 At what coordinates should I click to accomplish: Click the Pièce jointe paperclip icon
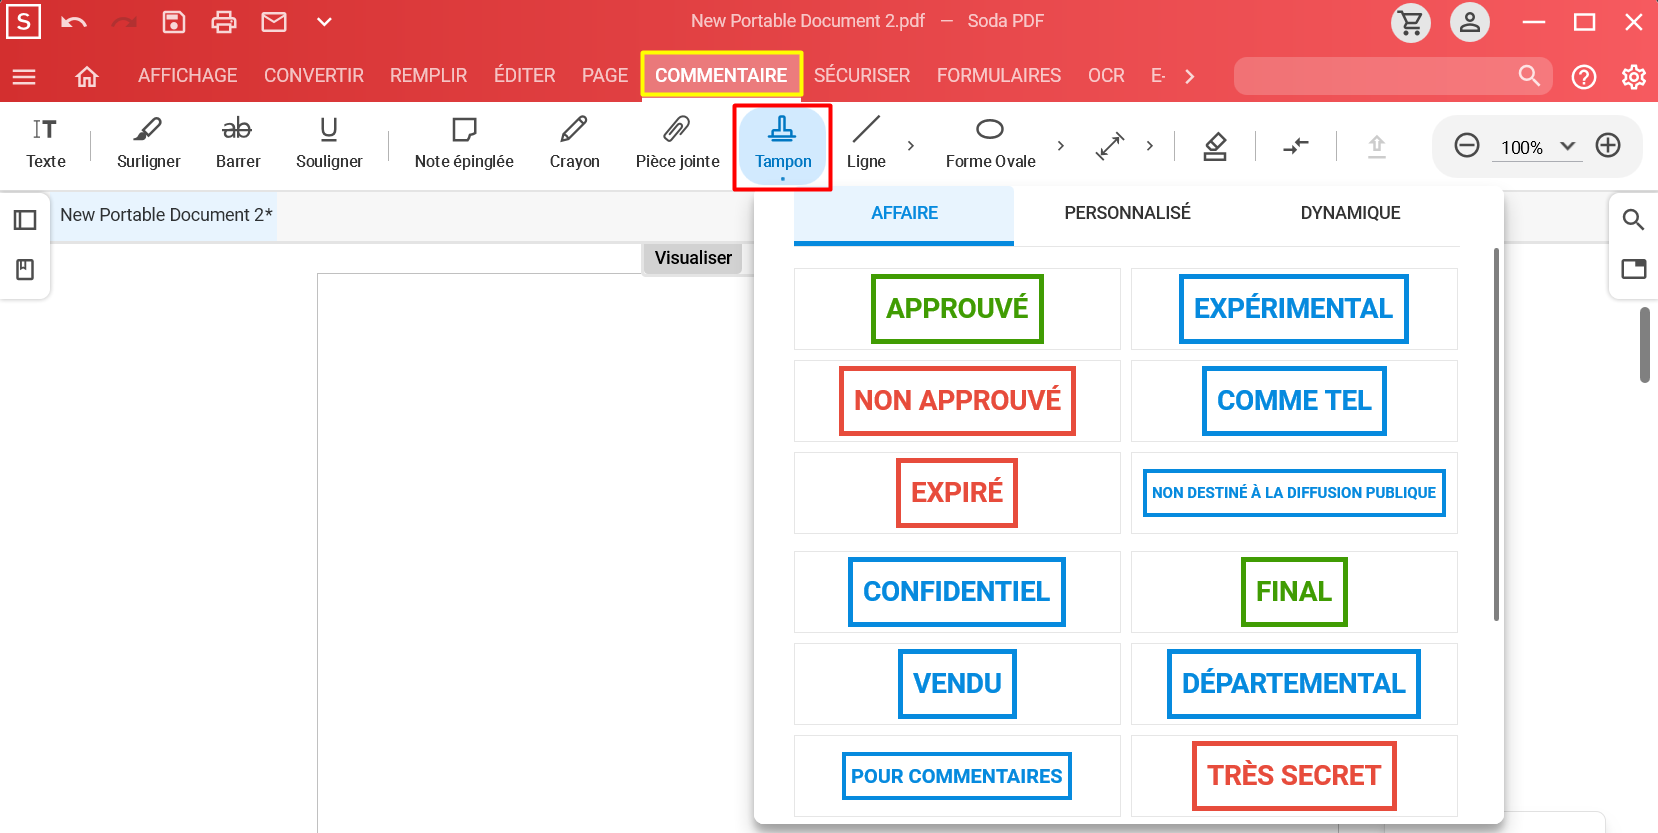pos(677,143)
